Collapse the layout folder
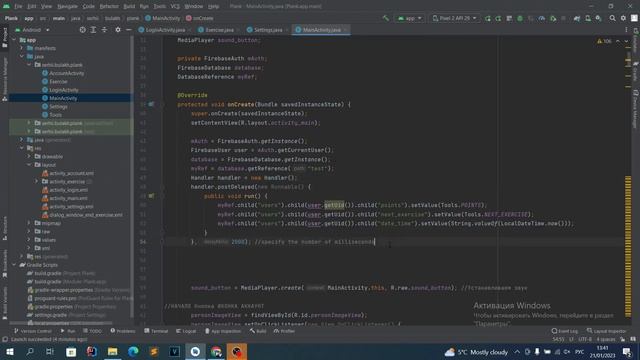Screen dimensions: 640x360 click(x=29, y=165)
